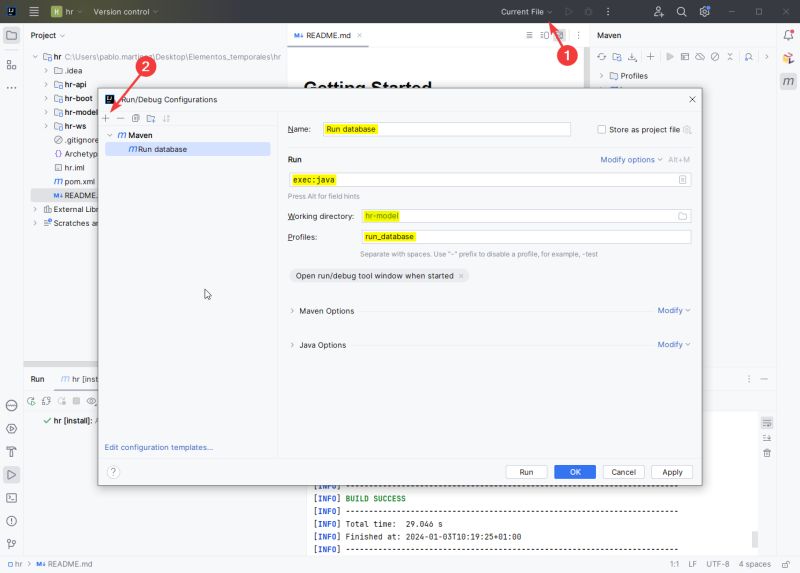Open Code With Me user icon

(659, 12)
